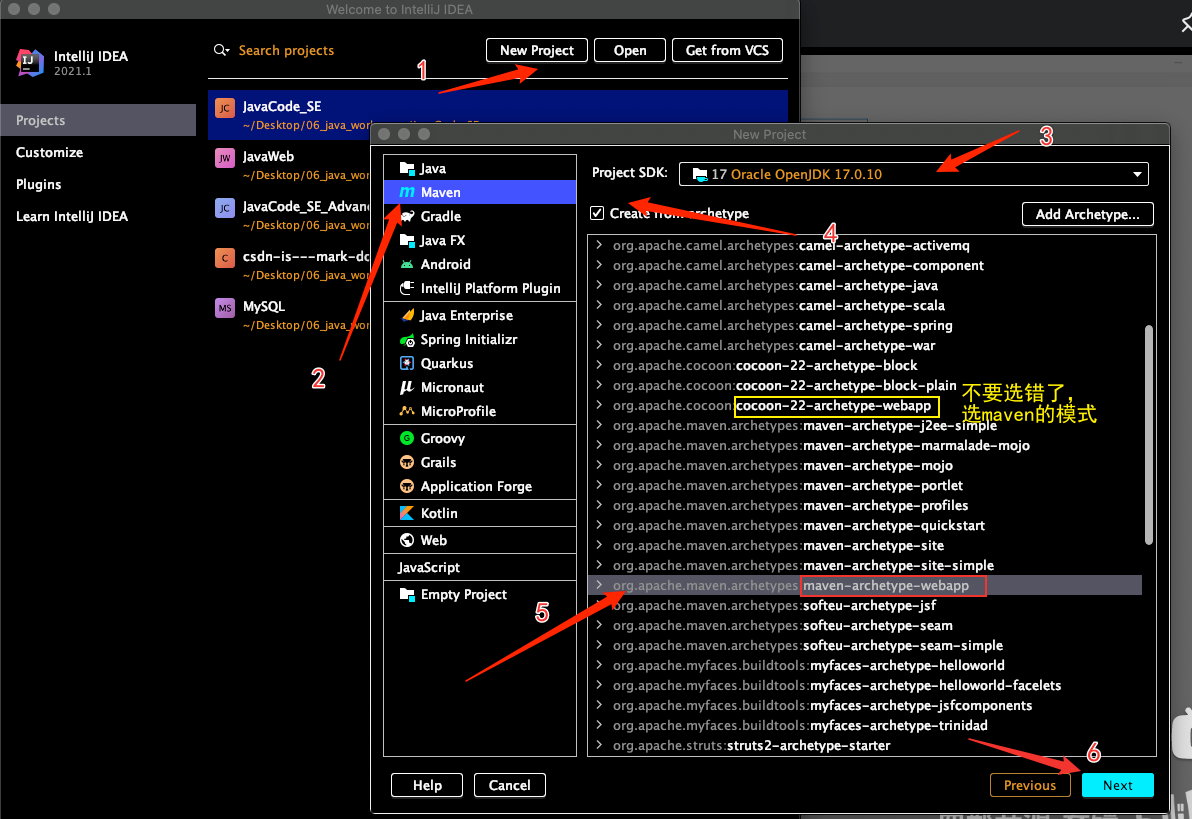Click the archetype list vertical scrollbar

[1148, 434]
